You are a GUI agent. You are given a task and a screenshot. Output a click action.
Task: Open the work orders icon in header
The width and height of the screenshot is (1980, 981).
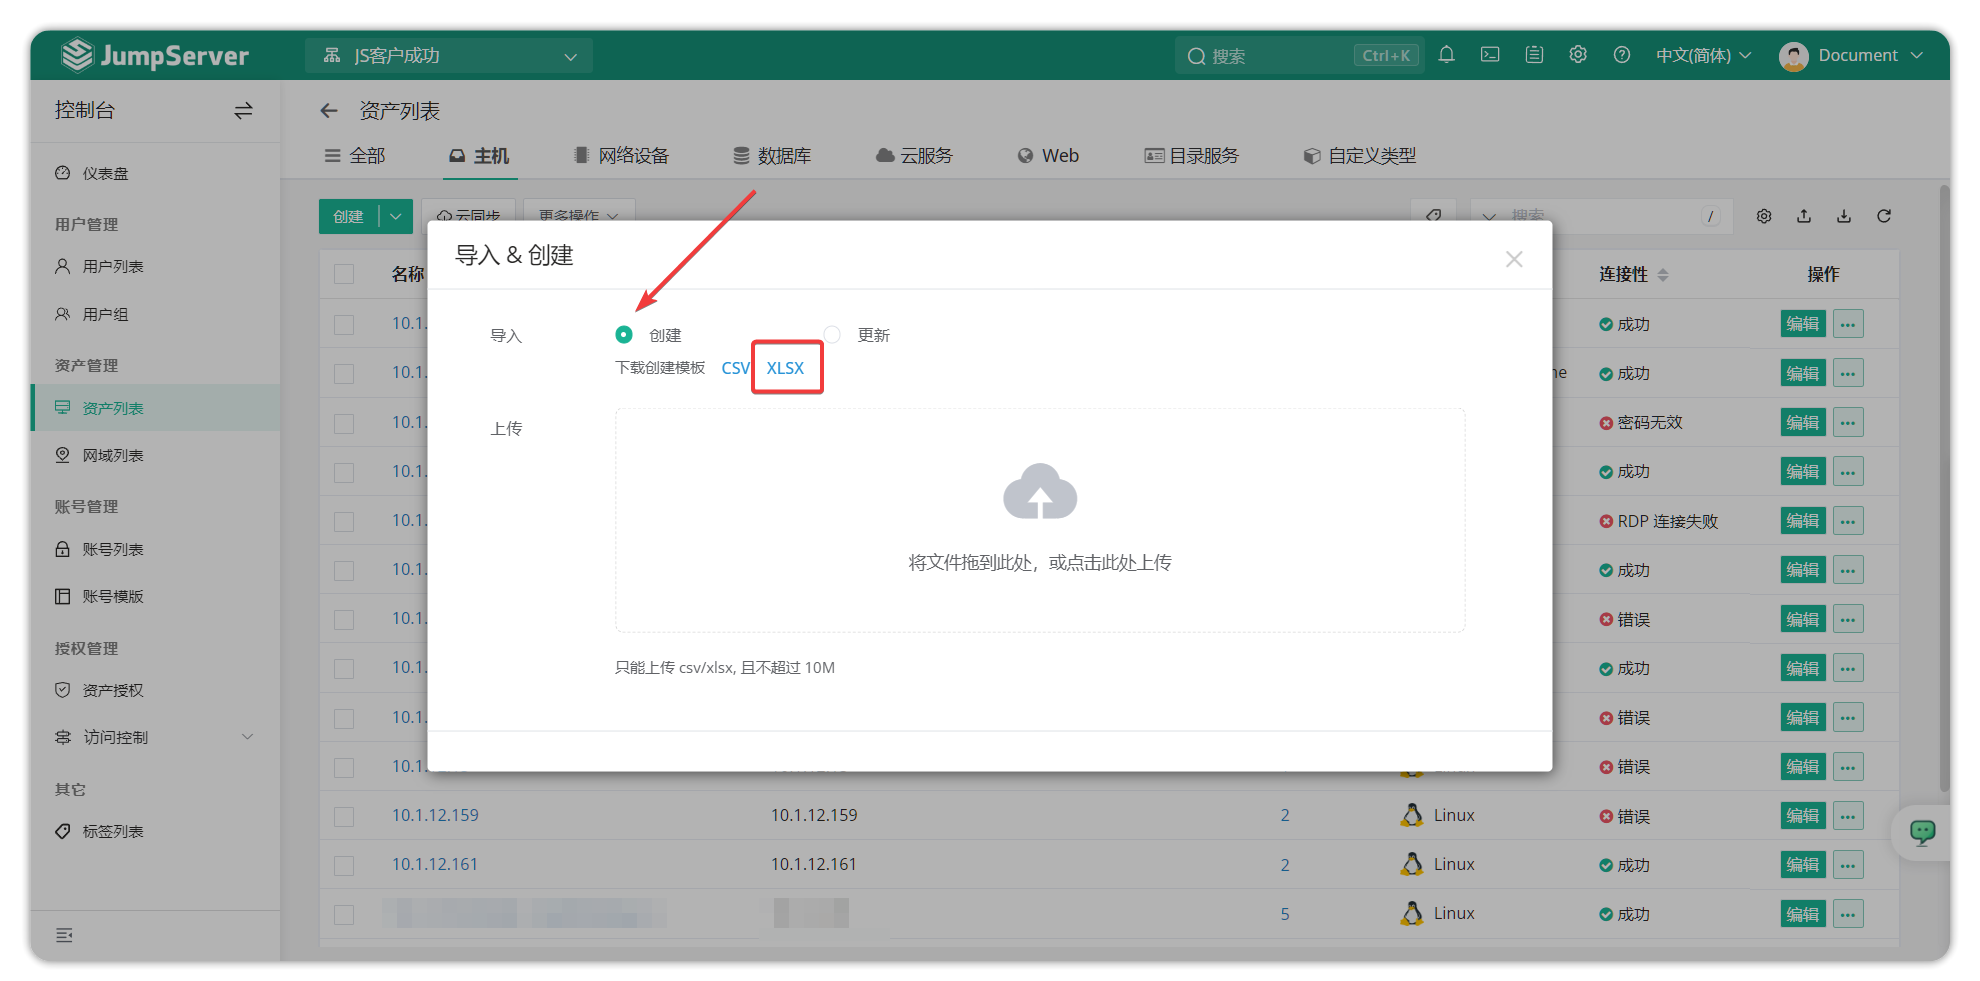coord(1534,55)
